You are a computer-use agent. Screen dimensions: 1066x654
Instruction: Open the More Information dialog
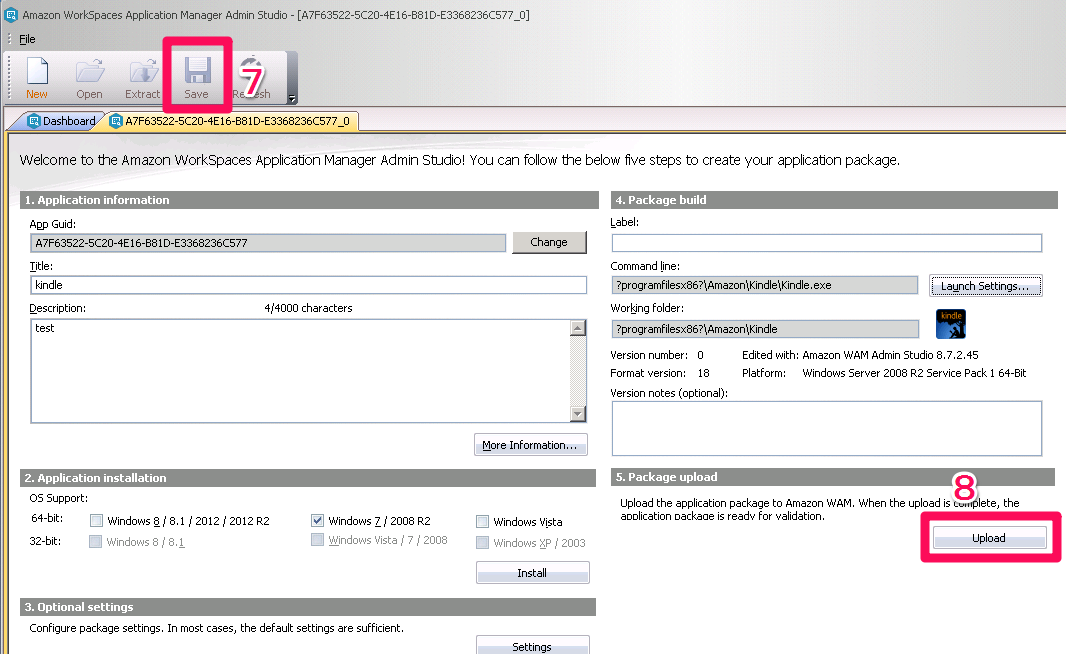pos(530,445)
